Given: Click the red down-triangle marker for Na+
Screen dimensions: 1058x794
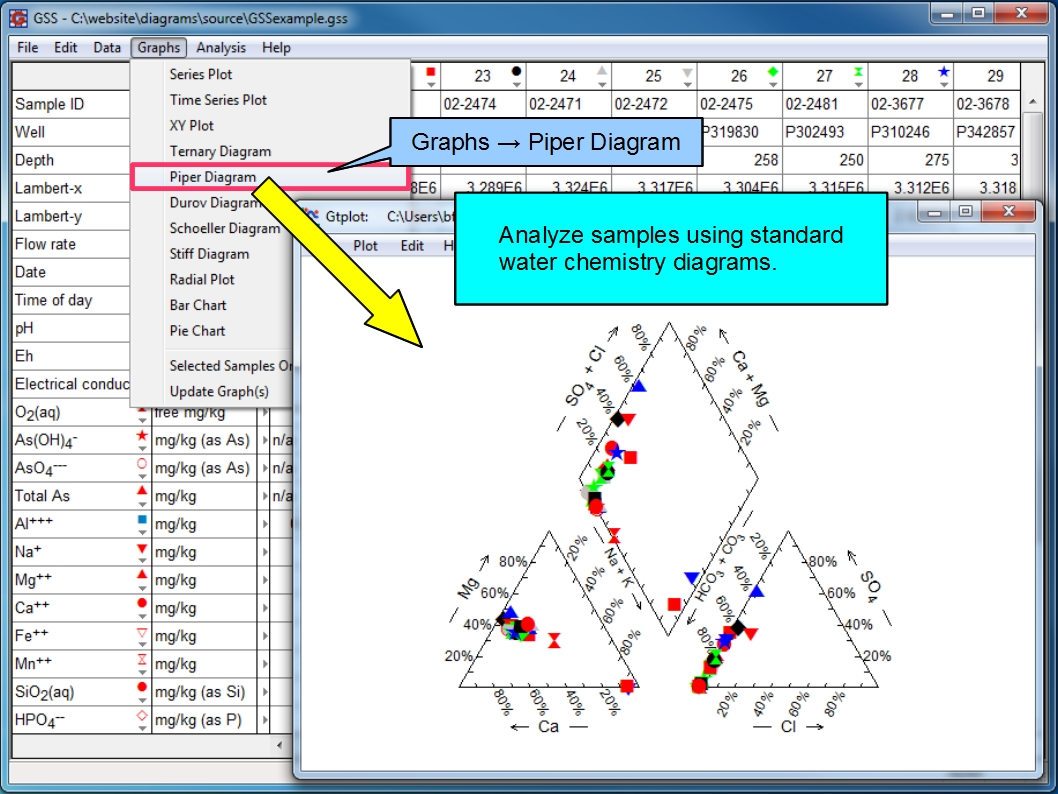Looking at the screenshot, I should coord(142,548).
